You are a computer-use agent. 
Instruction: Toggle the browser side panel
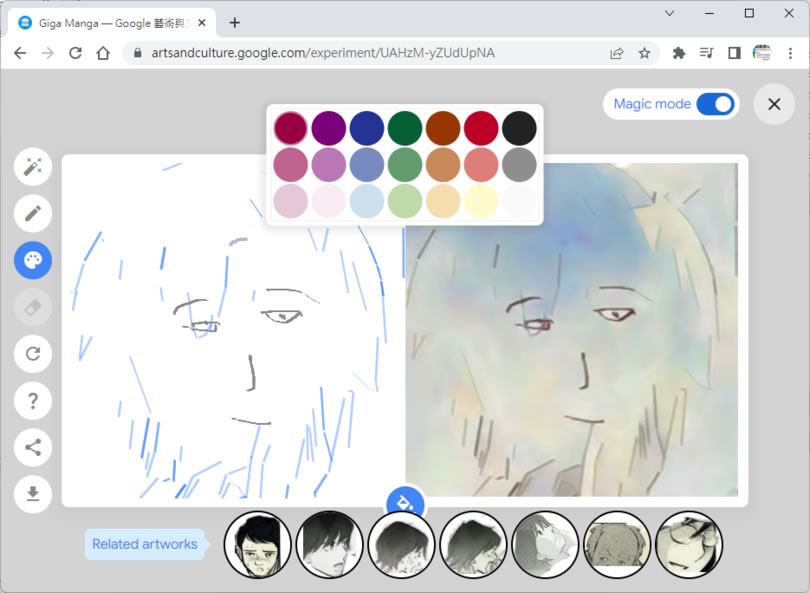click(734, 53)
